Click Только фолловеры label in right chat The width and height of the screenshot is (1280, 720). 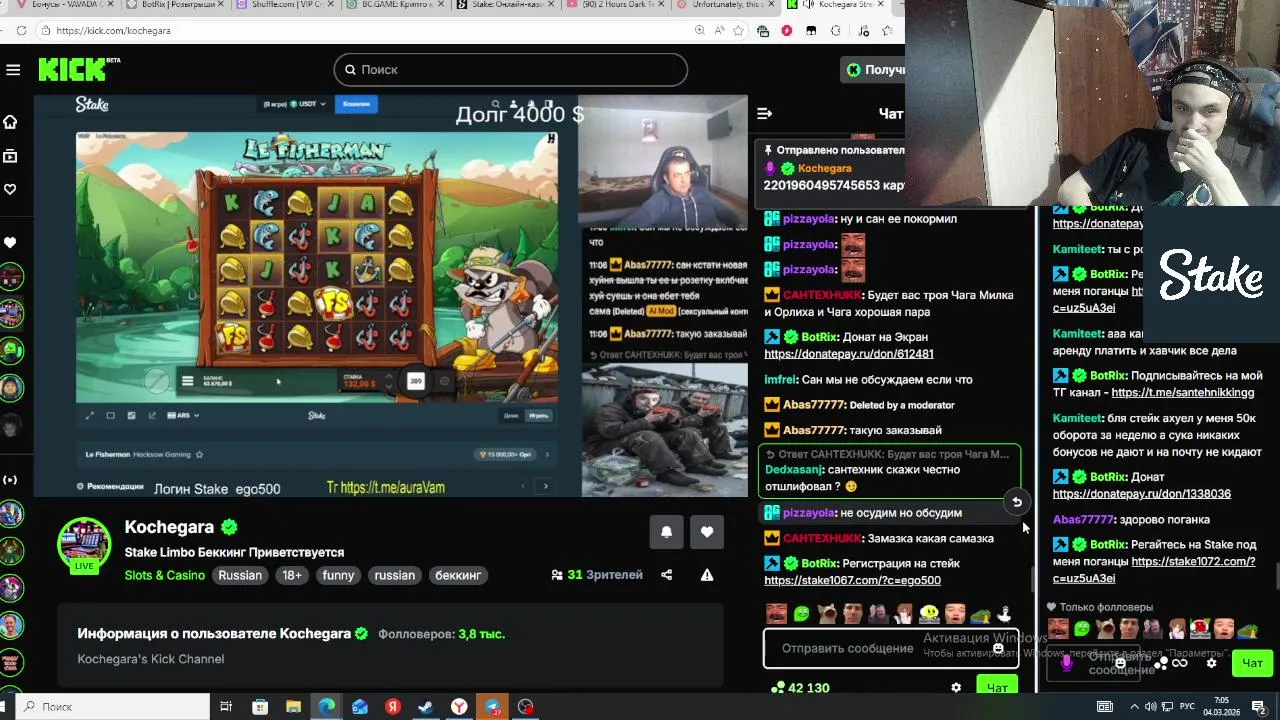click(1106, 607)
